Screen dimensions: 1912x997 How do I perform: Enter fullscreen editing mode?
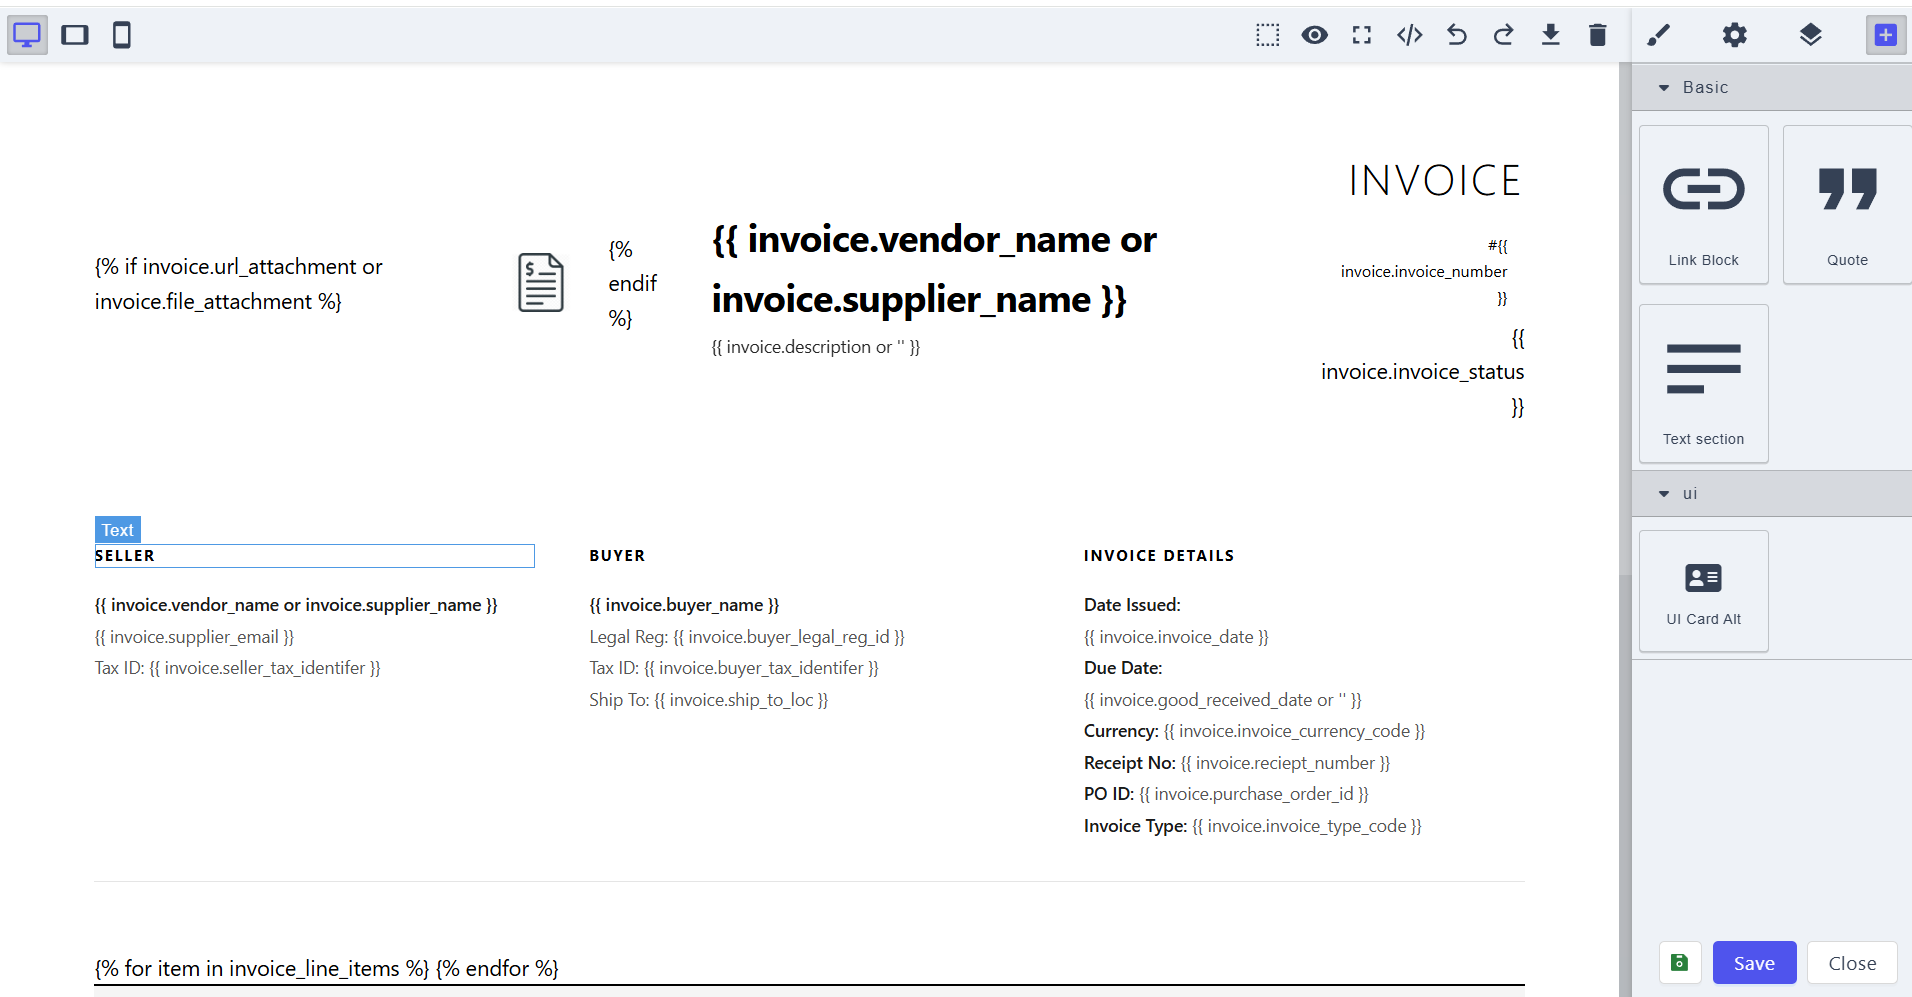click(1361, 34)
